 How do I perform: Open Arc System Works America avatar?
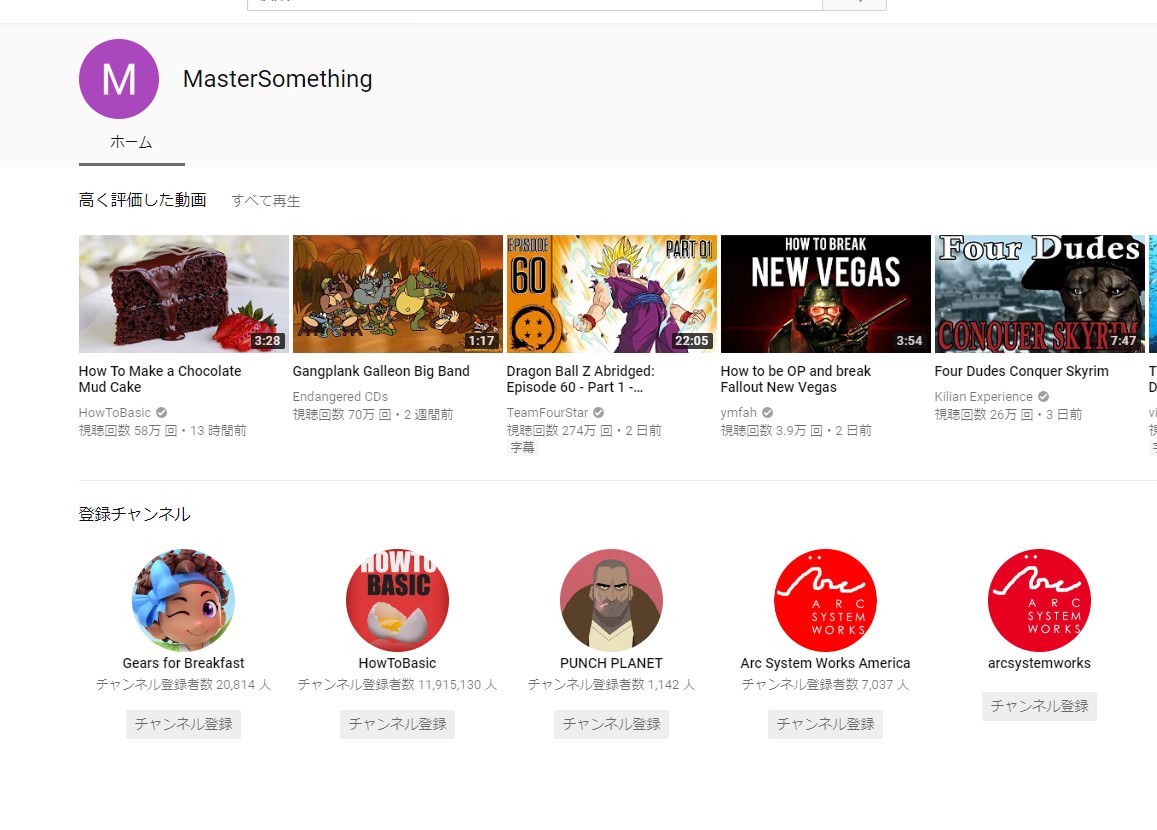[826, 600]
